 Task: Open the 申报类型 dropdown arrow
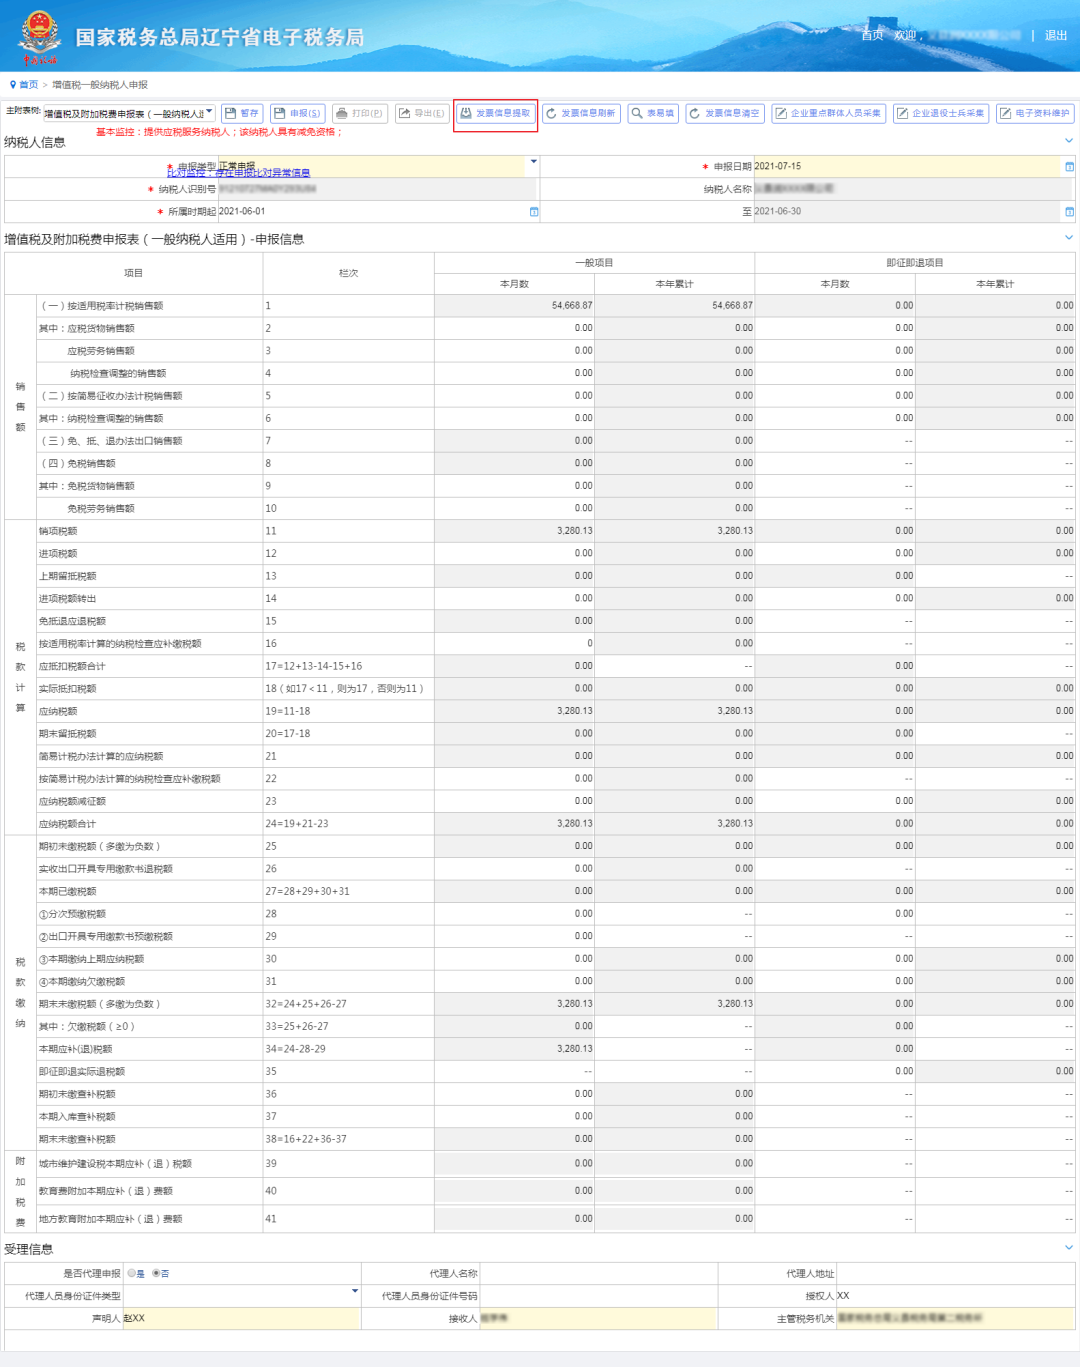click(x=533, y=162)
